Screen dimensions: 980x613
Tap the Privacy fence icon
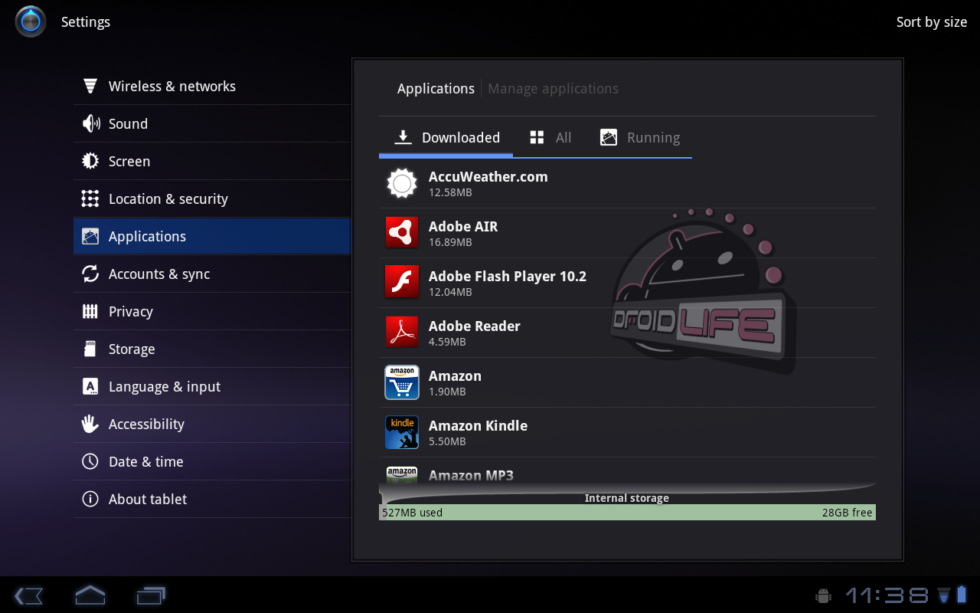point(90,311)
